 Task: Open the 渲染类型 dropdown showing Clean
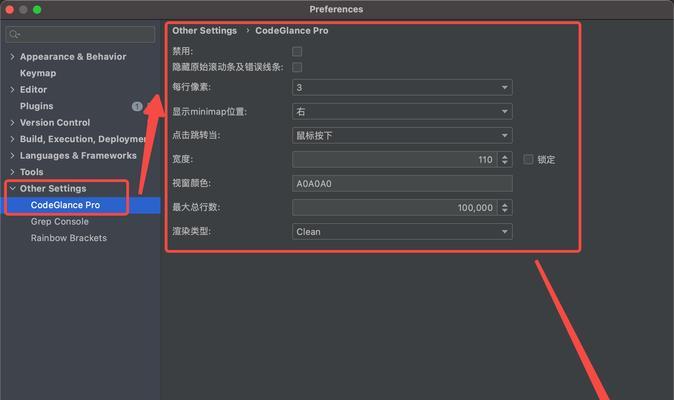402,232
